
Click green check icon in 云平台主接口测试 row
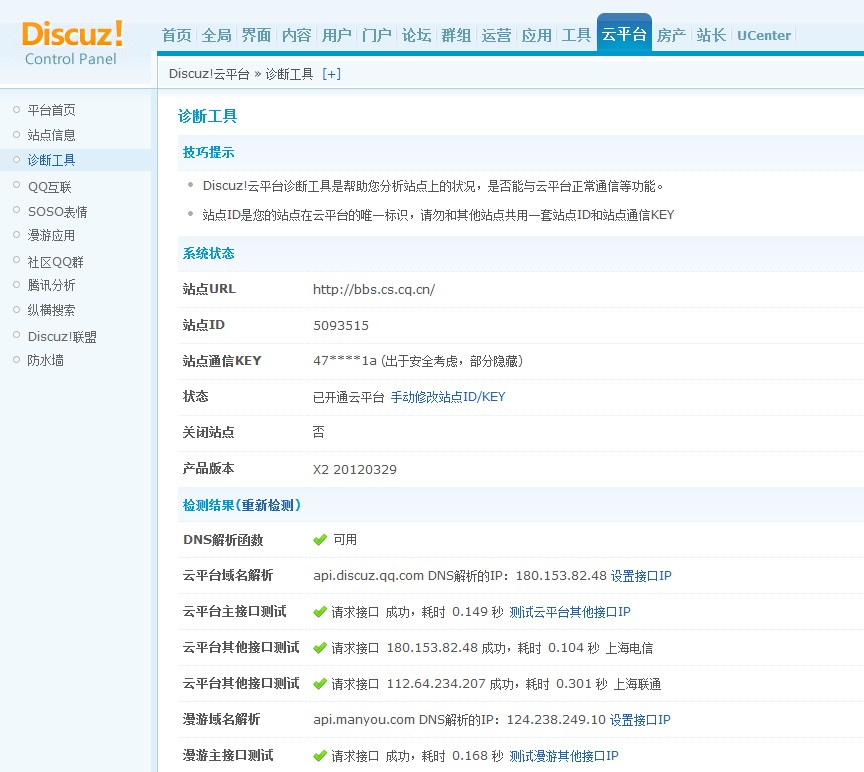click(x=320, y=612)
